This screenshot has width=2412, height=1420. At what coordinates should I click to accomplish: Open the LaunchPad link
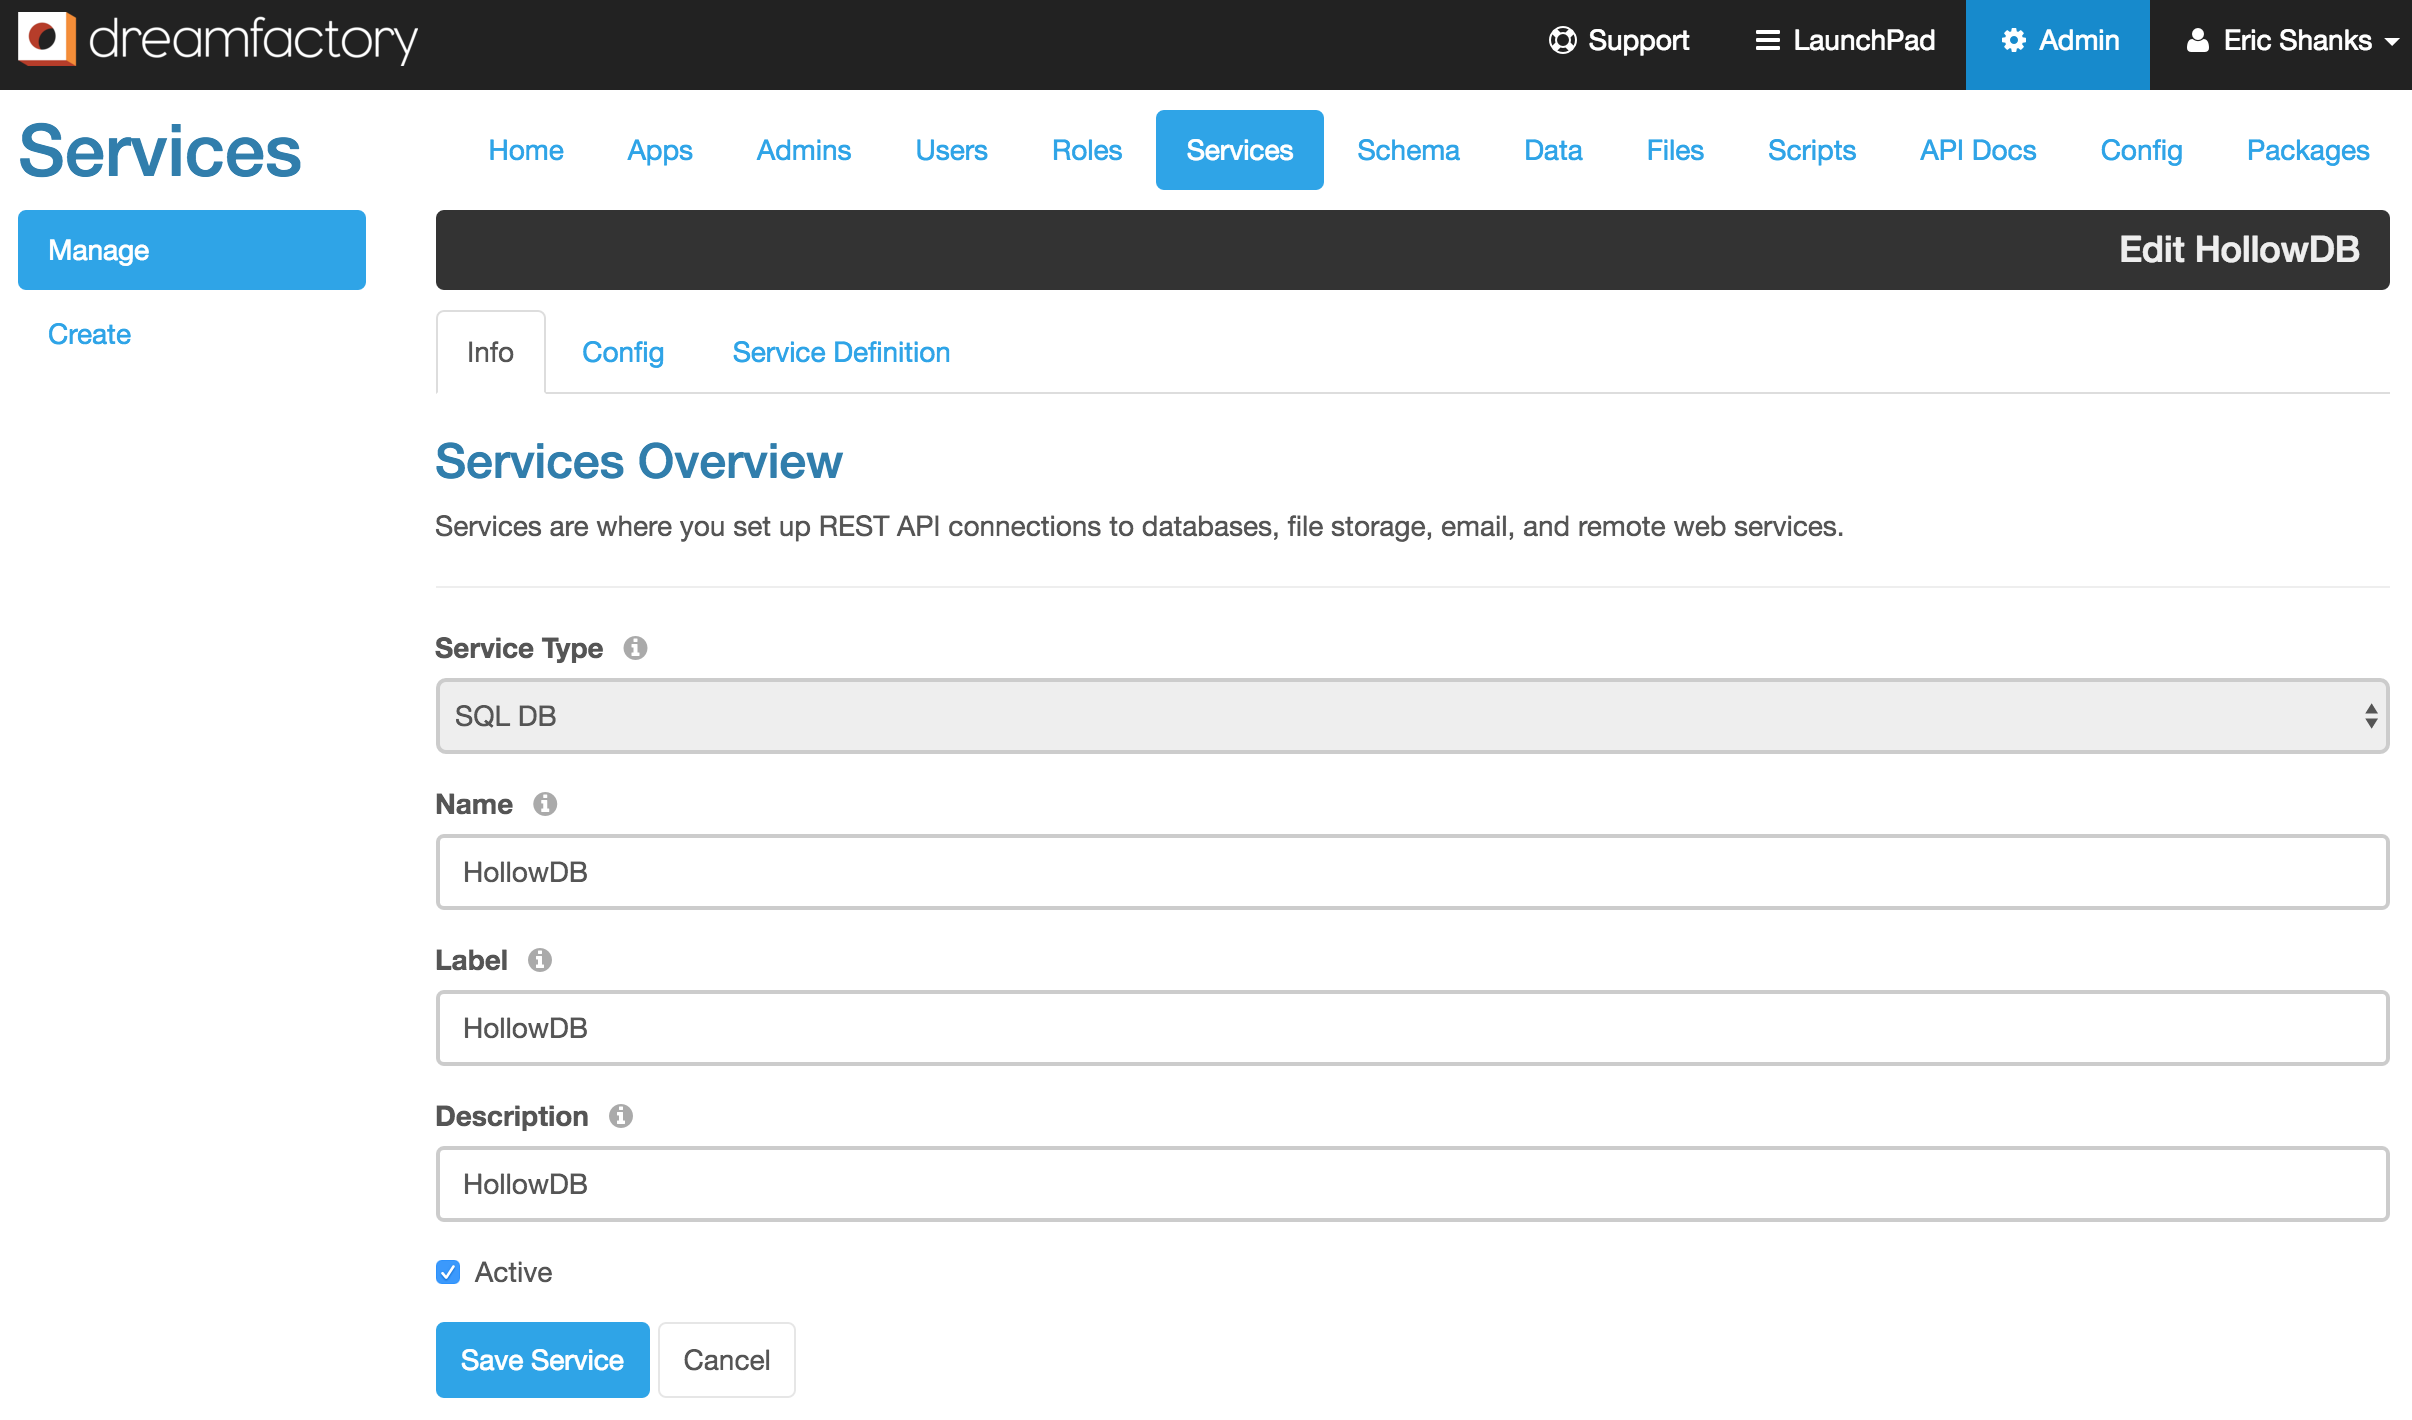1845,40
